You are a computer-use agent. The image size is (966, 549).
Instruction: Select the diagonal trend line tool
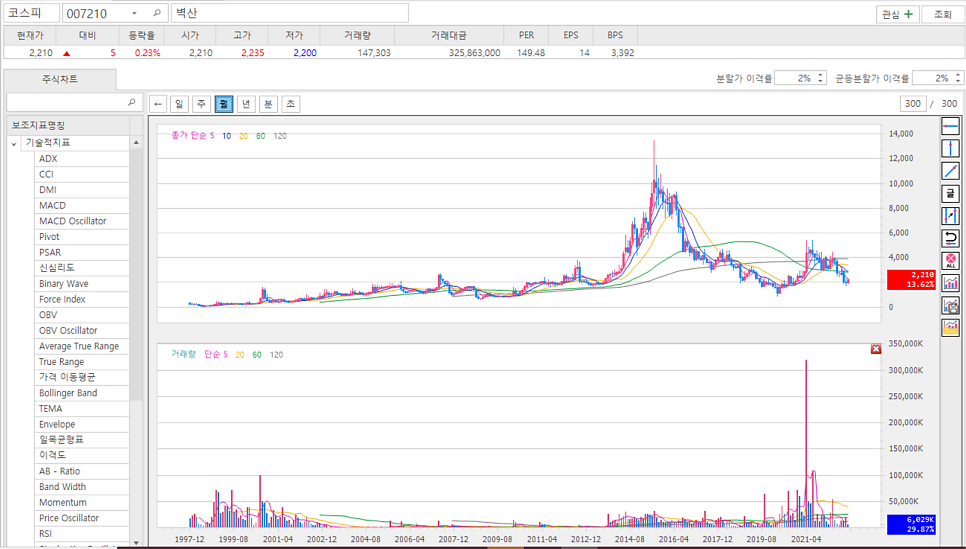click(x=950, y=171)
